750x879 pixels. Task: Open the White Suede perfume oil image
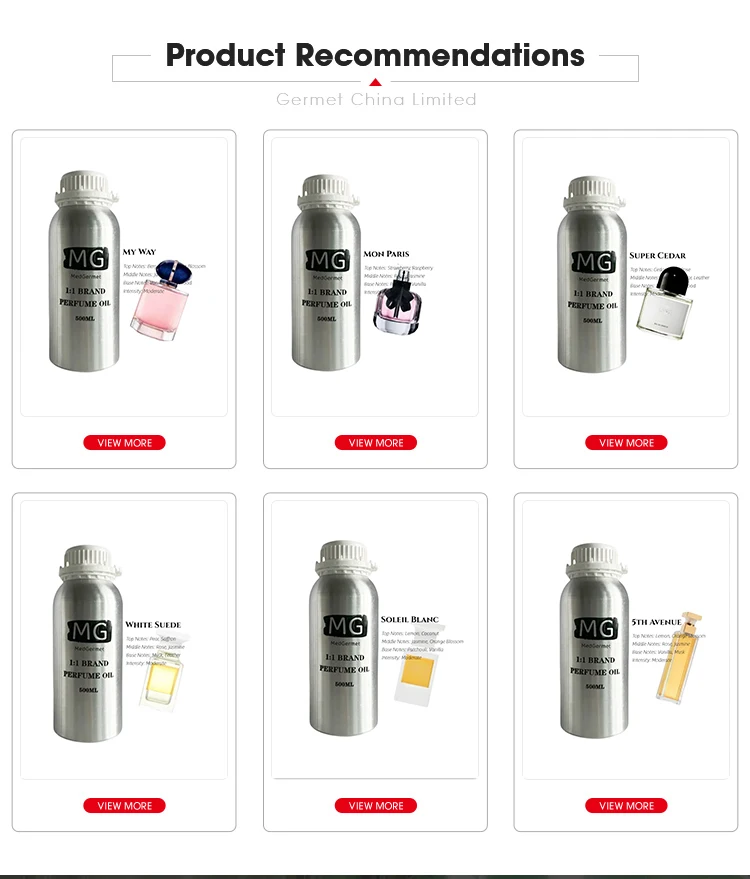124,640
